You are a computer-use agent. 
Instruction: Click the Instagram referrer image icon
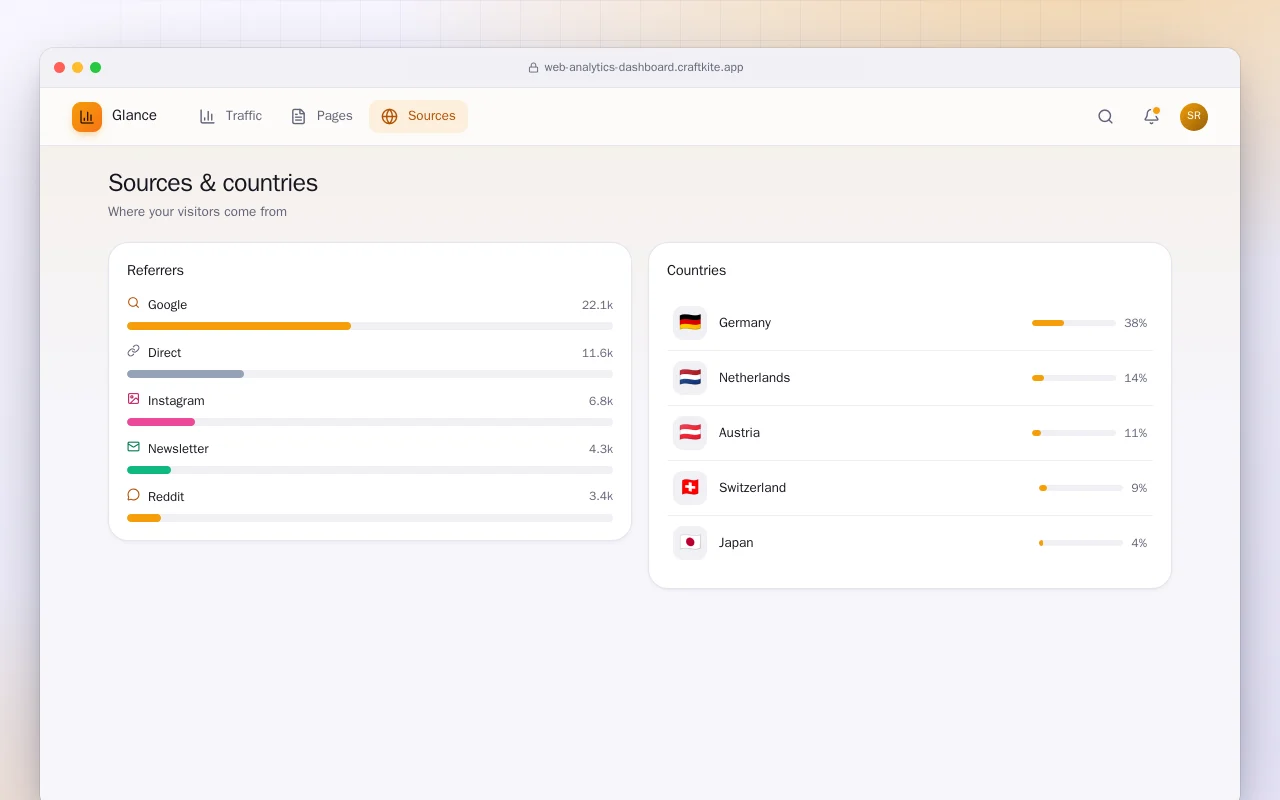[x=133, y=399]
